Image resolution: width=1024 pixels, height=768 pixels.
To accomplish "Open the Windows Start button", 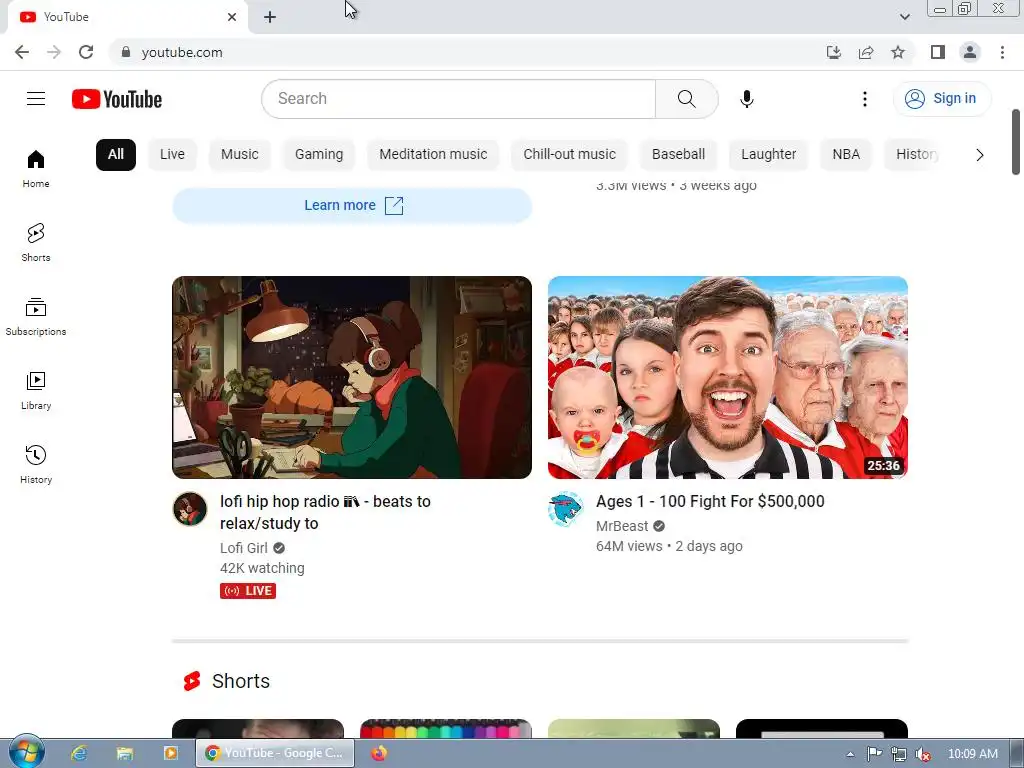I will click(x=26, y=752).
